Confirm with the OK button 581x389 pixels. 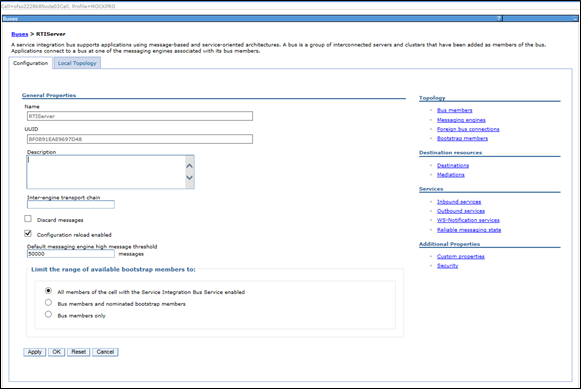coord(56,352)
